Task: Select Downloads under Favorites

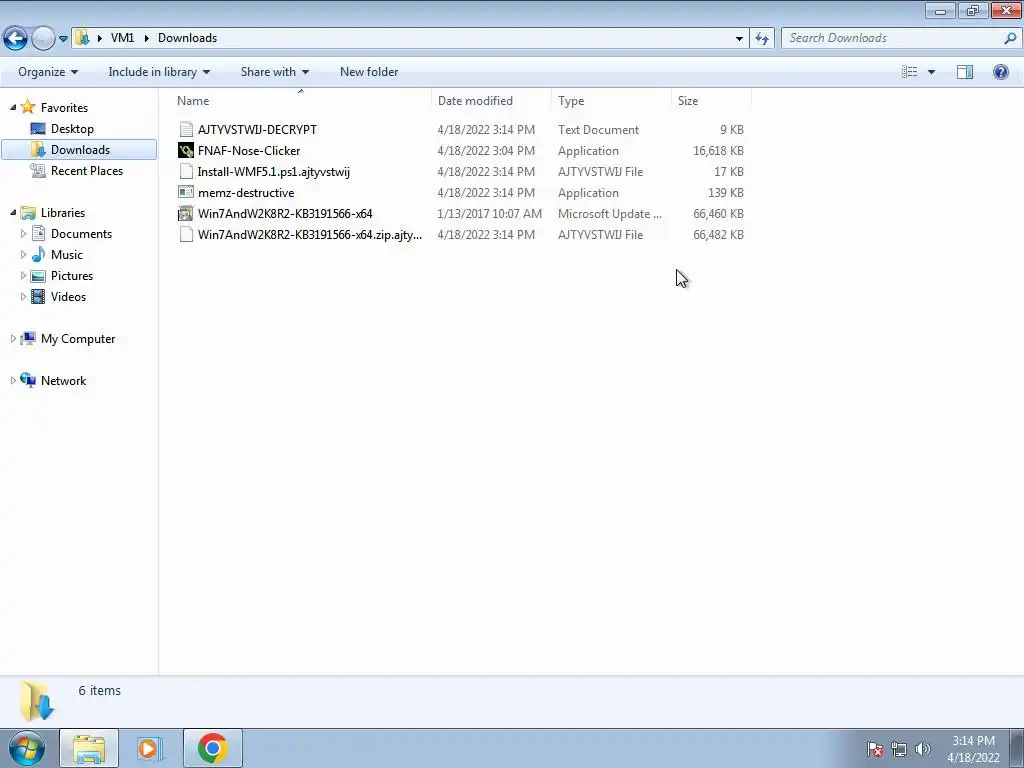Action: click(79, 150)
